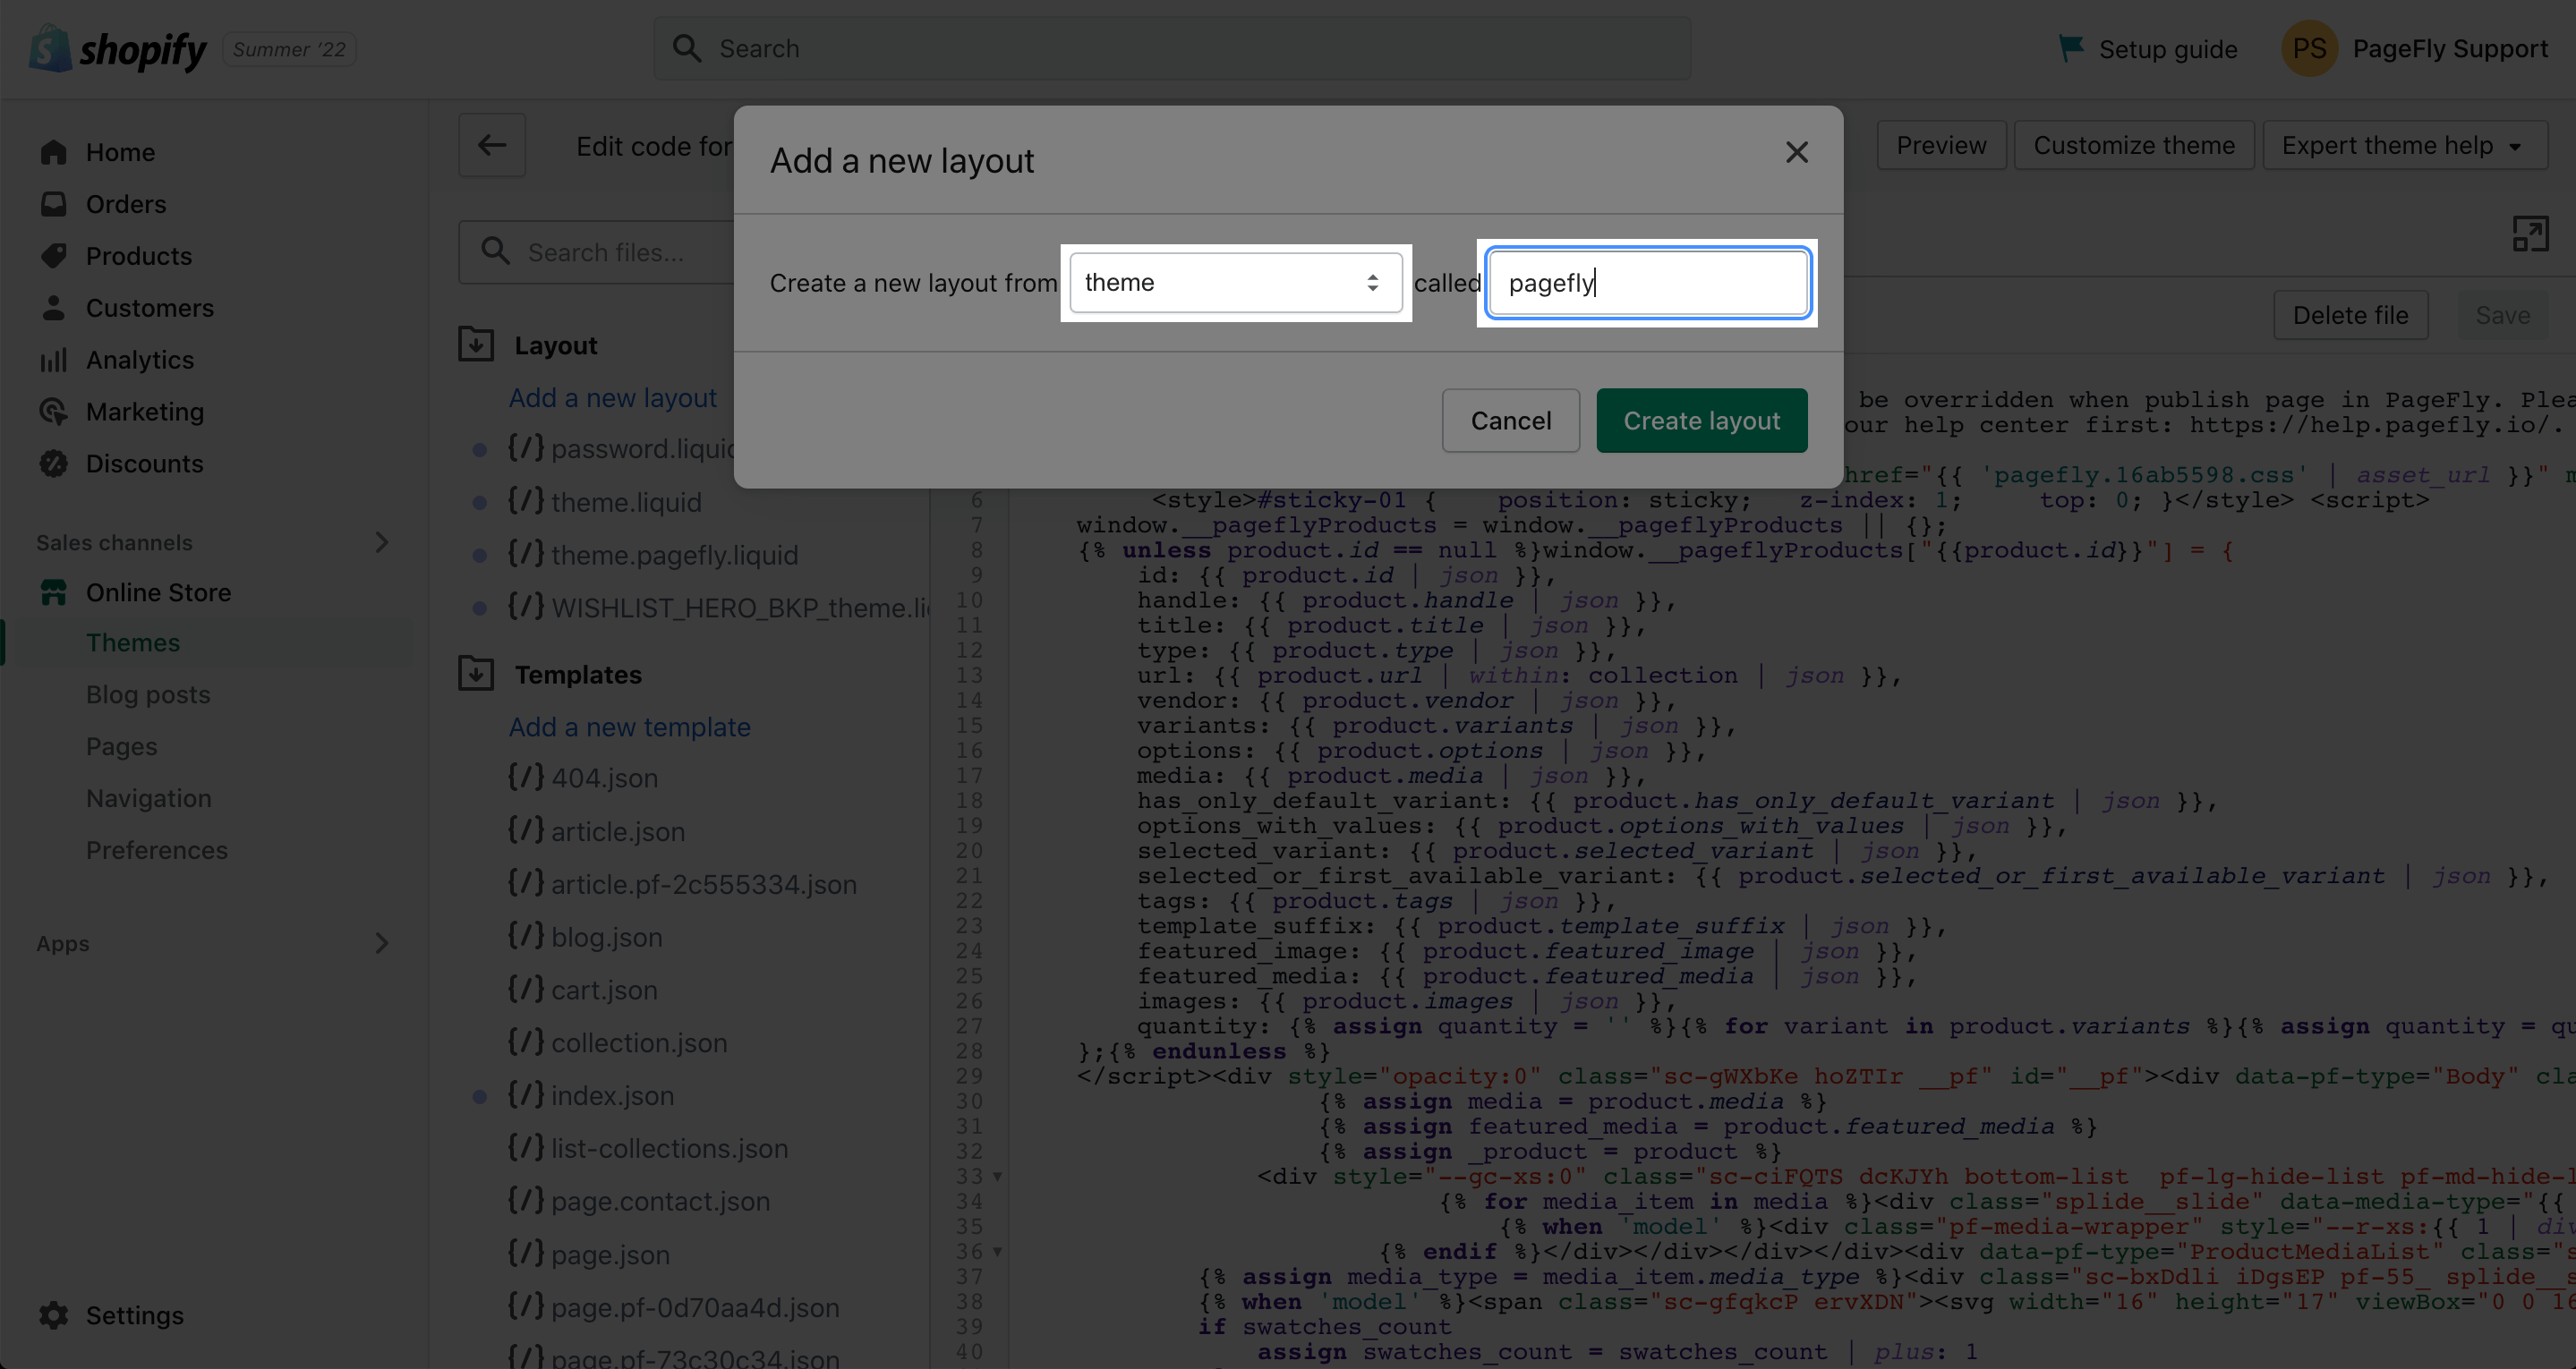The width and height of the screenshot is (2576, 1369).
Task: Click the Shopify logo
Action: click(x=118, y=48)
